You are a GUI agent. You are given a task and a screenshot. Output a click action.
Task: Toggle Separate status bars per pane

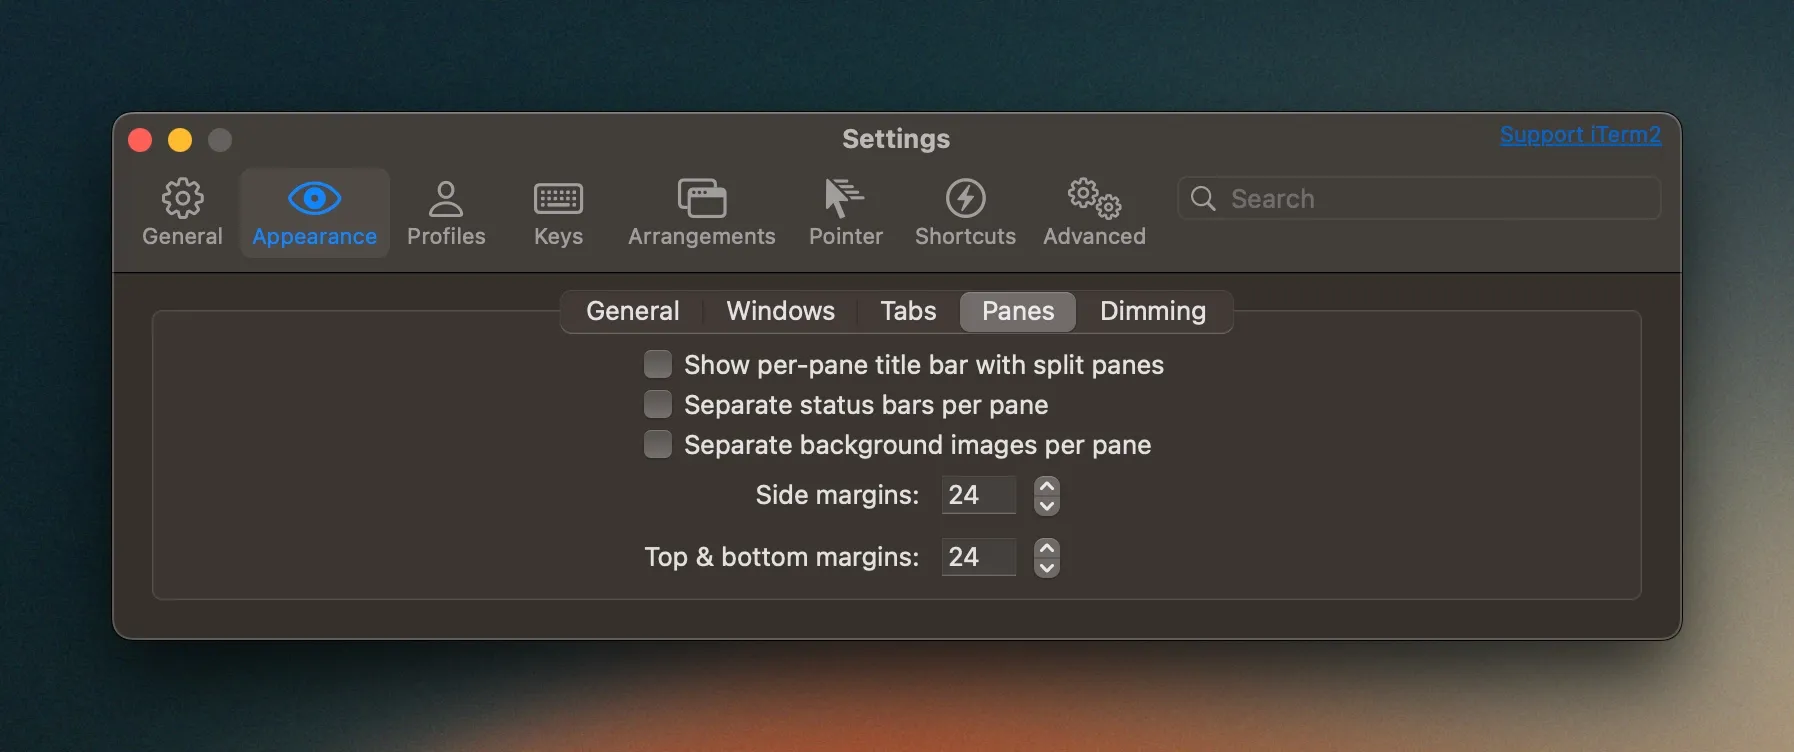(x=658, y=404)
